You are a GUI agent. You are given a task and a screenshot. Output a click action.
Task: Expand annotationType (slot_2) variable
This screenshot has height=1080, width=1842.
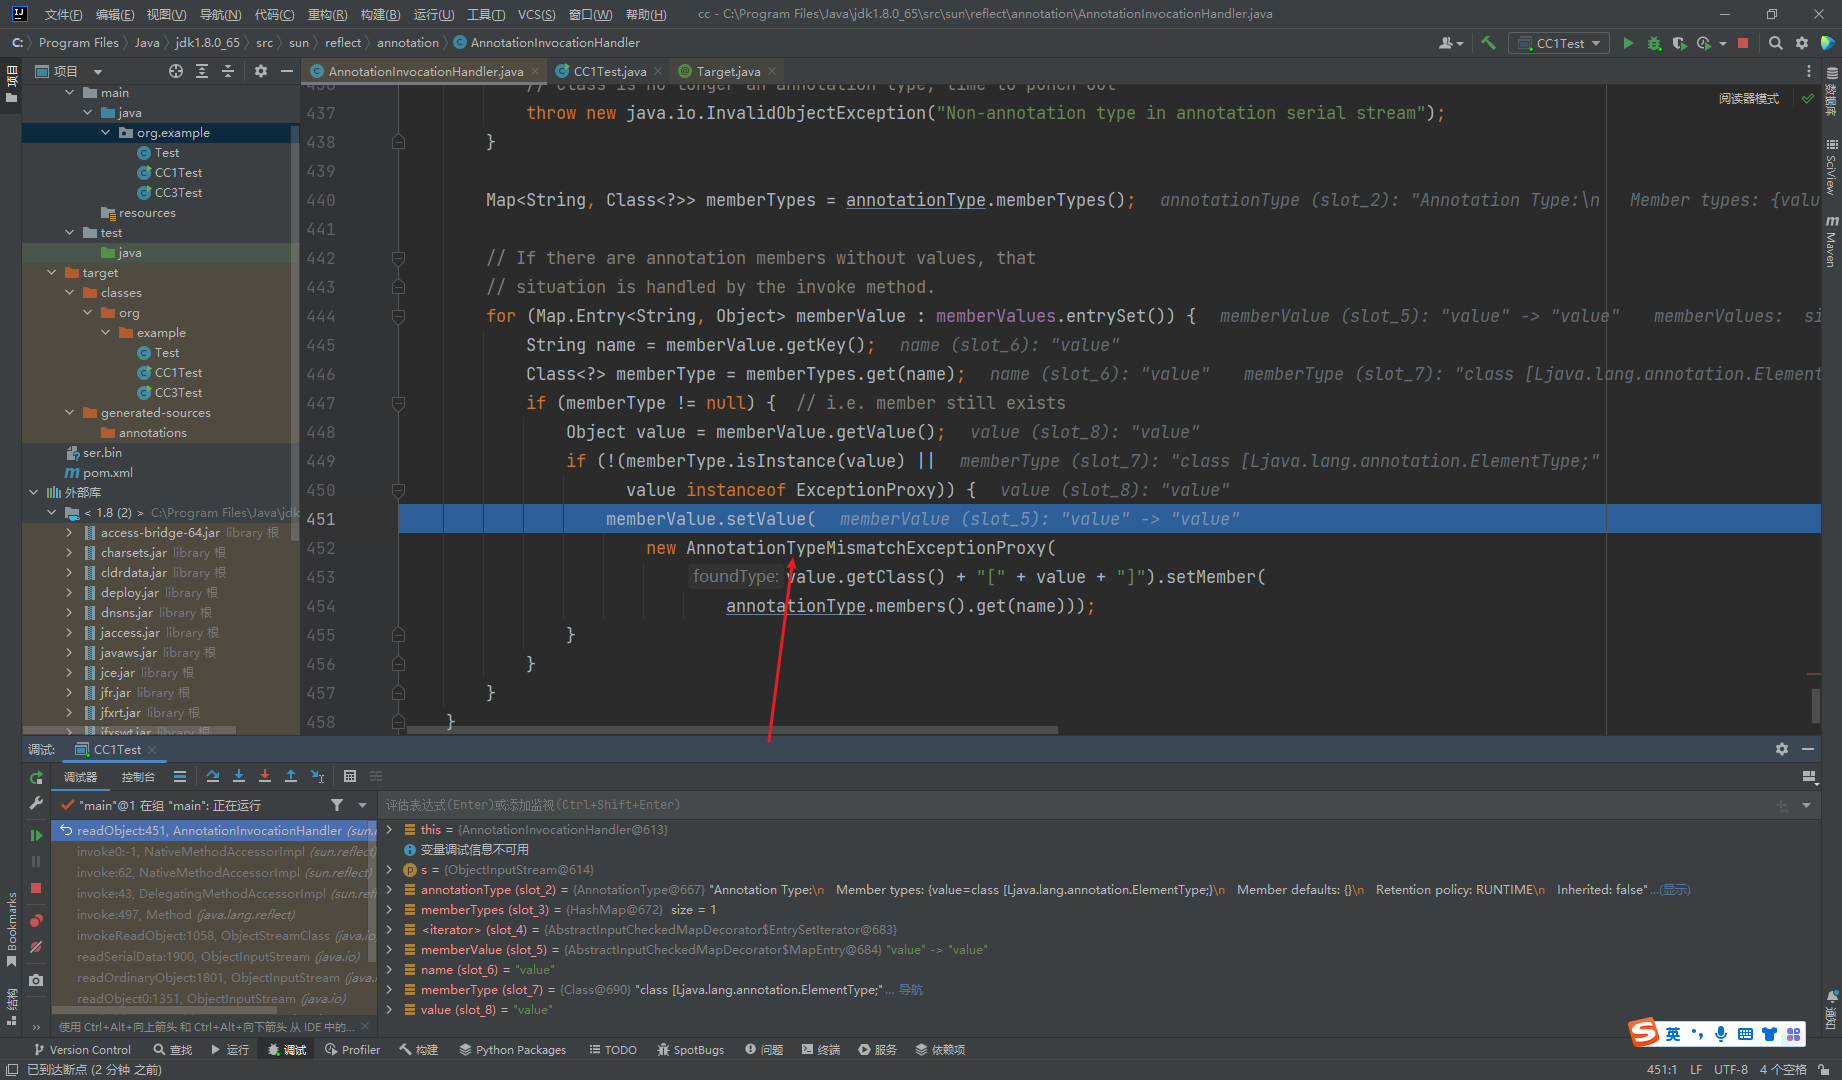[x=390, y=889]
